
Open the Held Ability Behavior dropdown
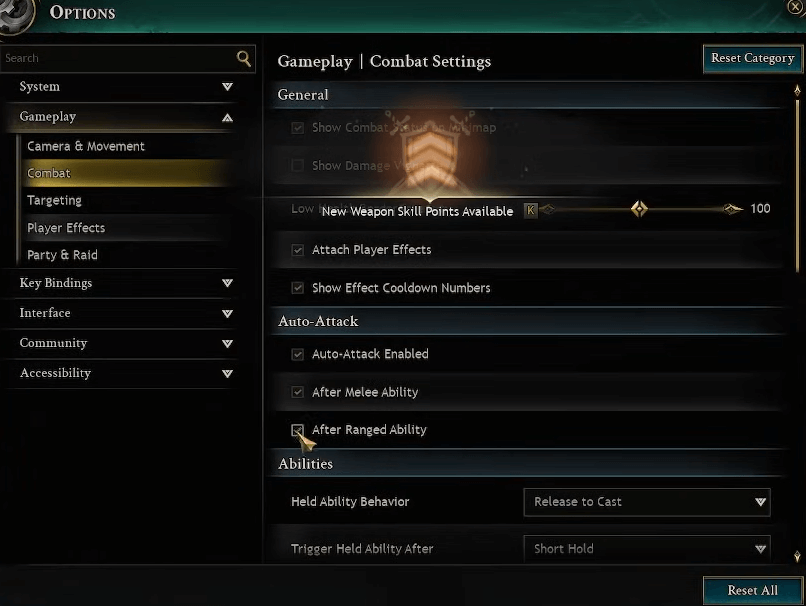click(646, 502)
